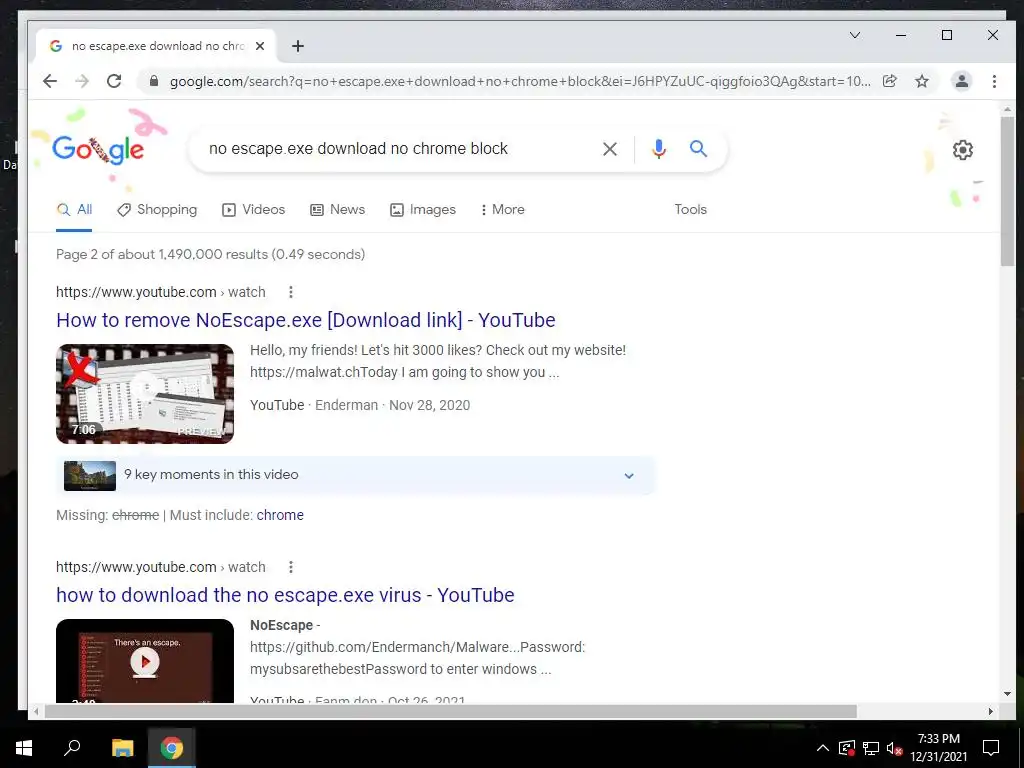
Task: Click the horizontal scrollbar thumb
Action: click(450, 711)
